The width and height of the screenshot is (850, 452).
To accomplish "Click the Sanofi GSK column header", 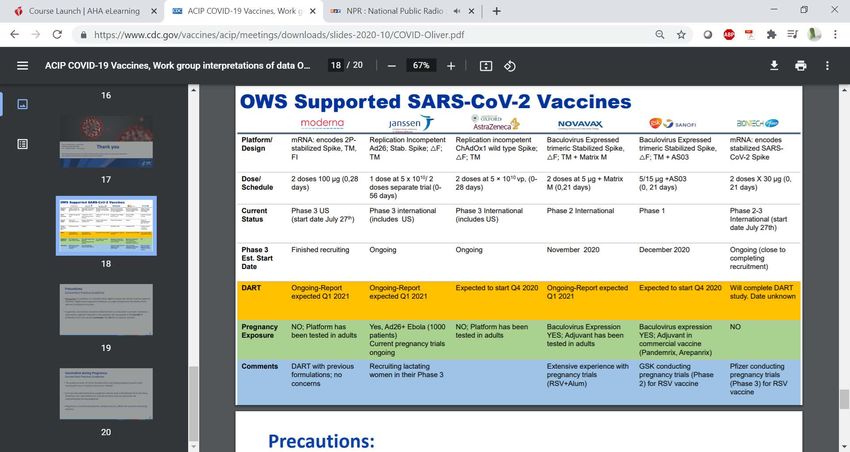I will [673, 124].
